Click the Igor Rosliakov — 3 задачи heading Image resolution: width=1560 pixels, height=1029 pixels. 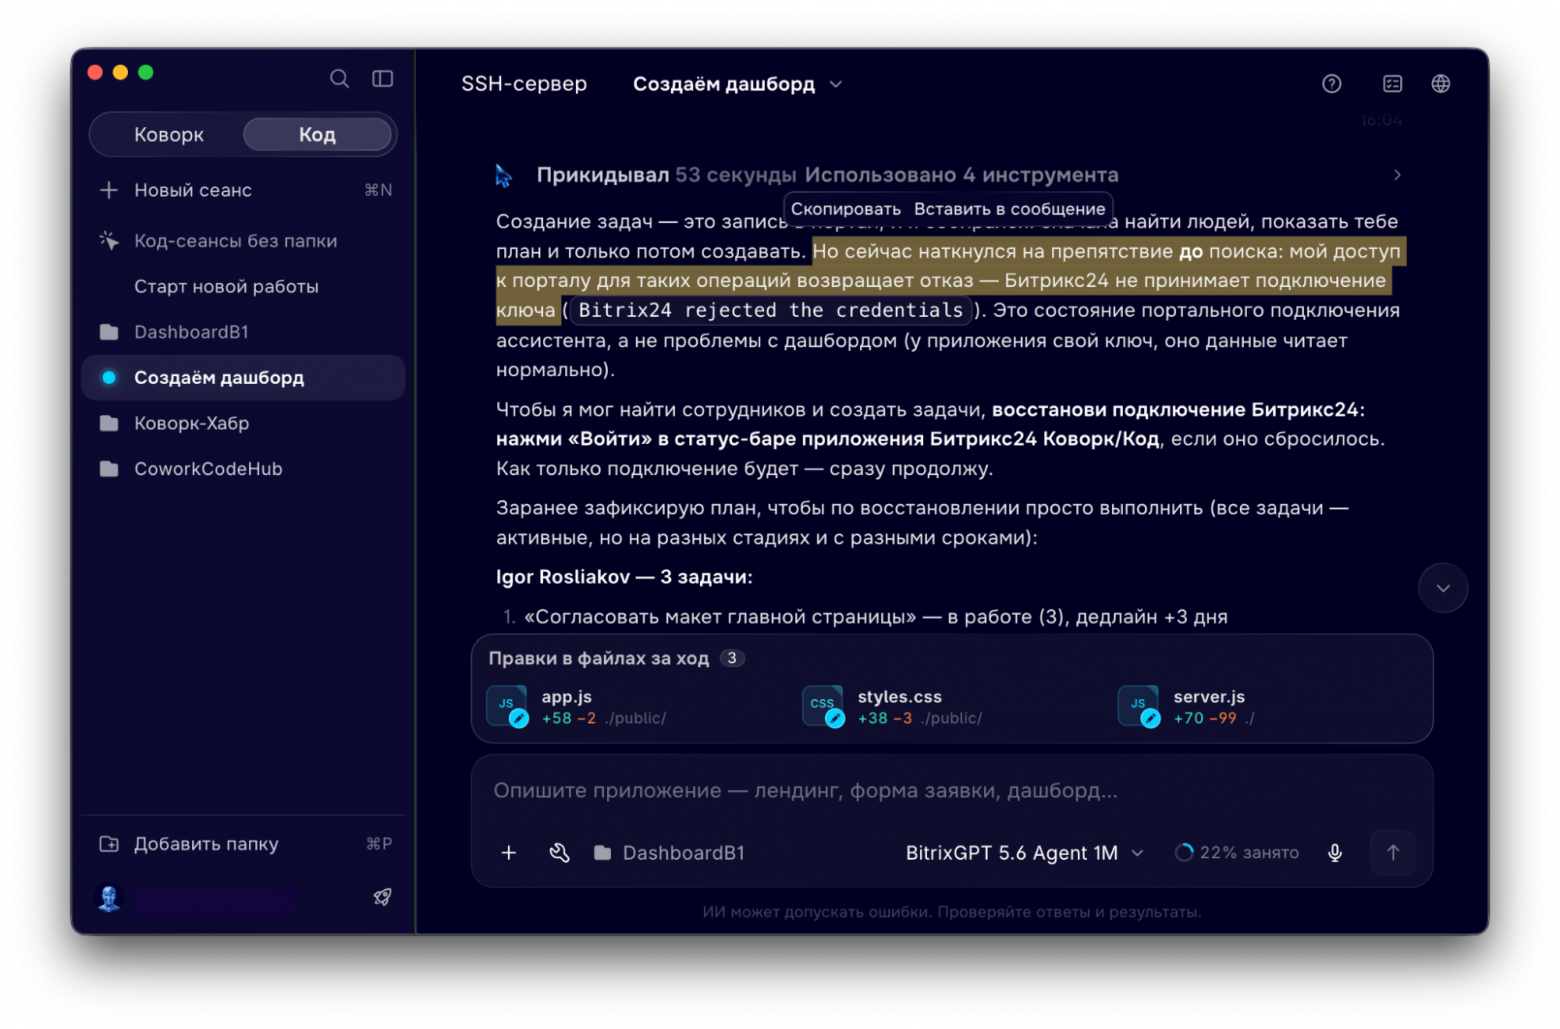[624, 577]
